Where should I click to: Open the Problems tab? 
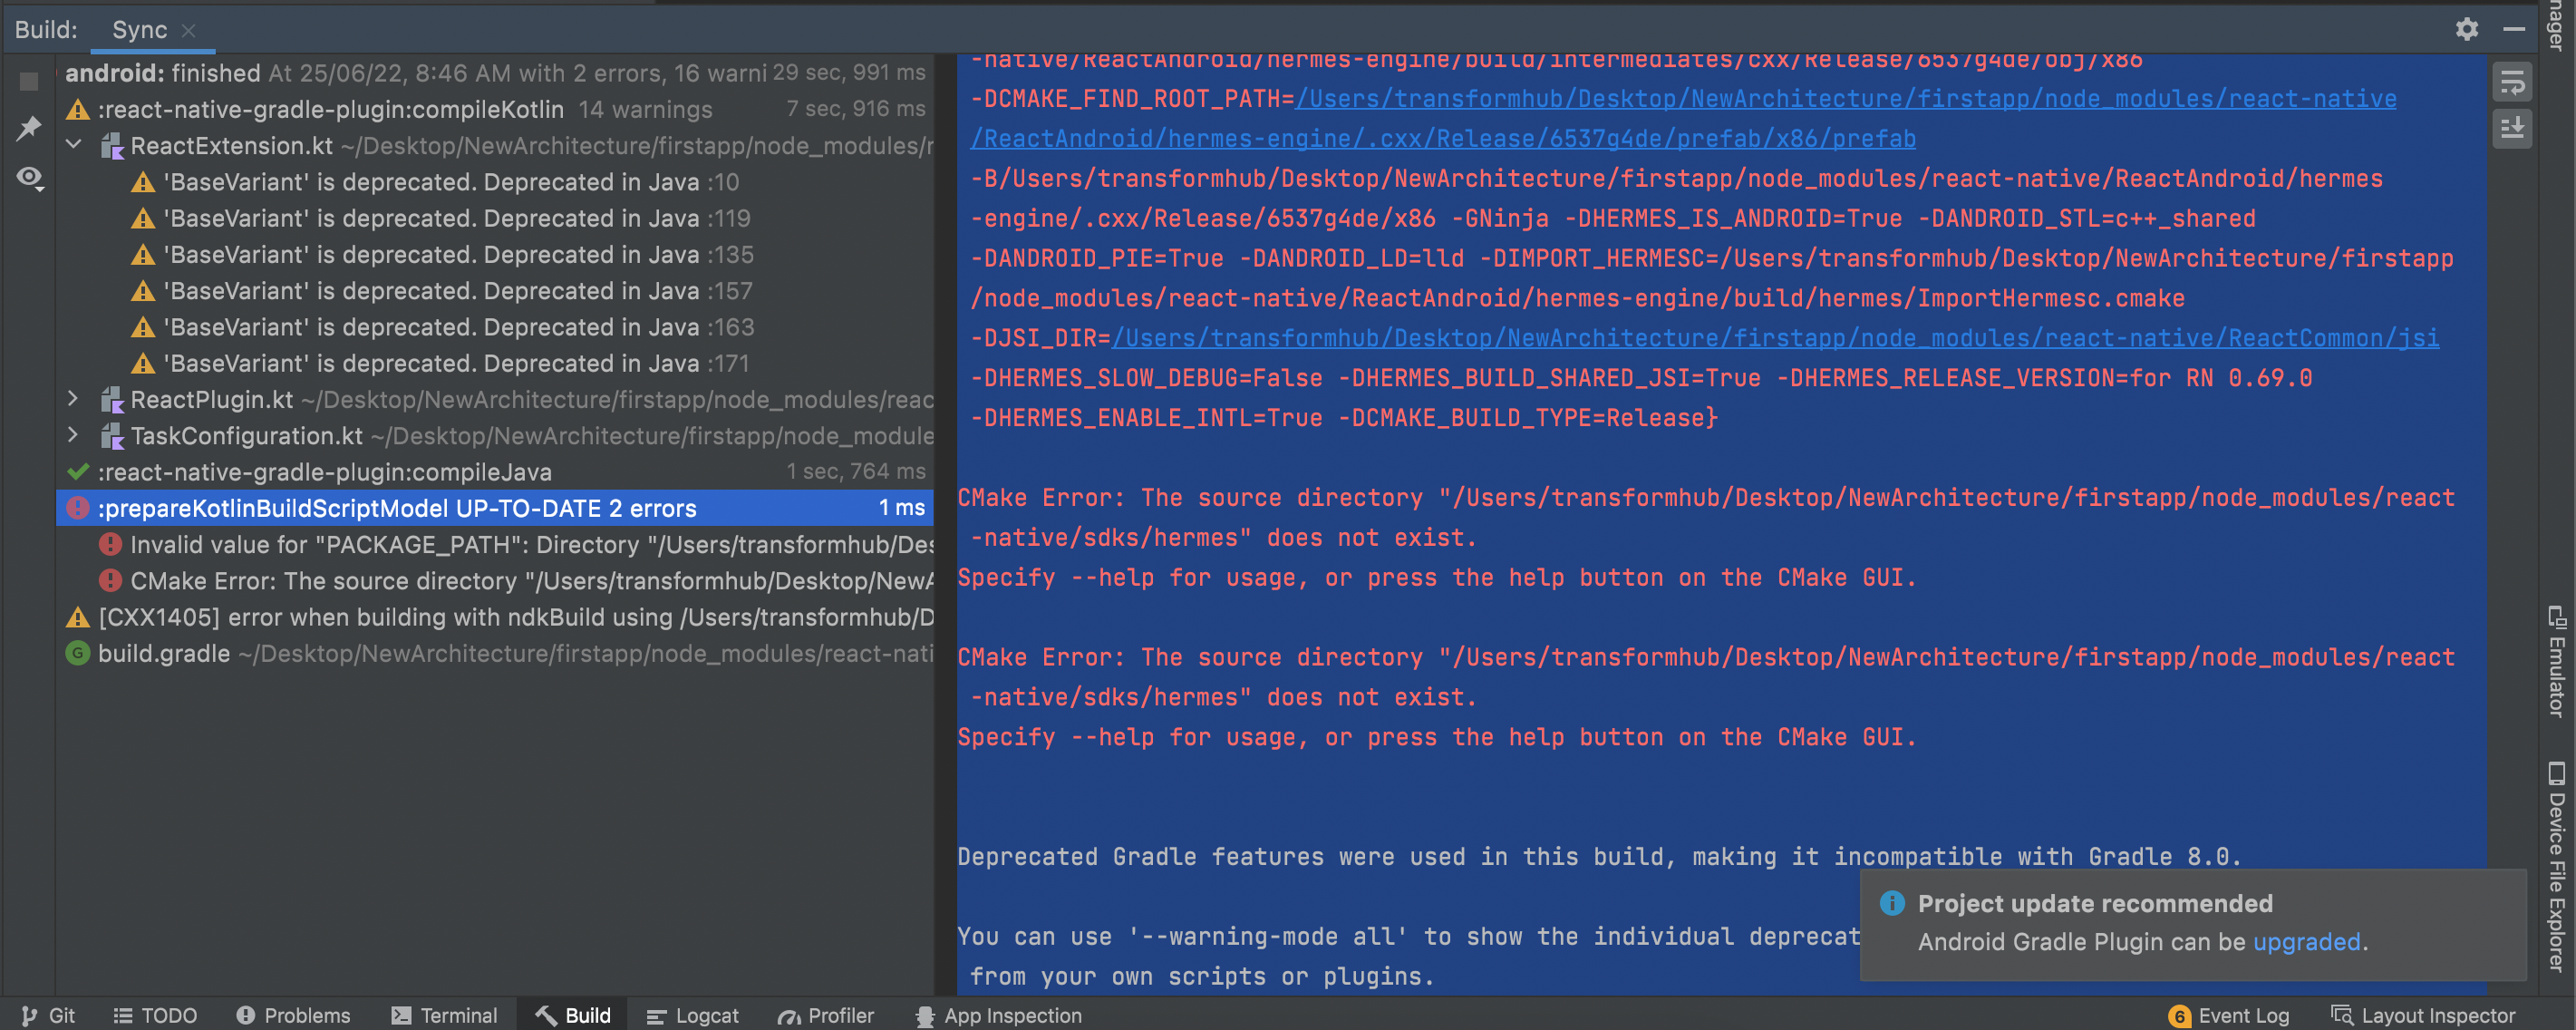[293, 1015]
